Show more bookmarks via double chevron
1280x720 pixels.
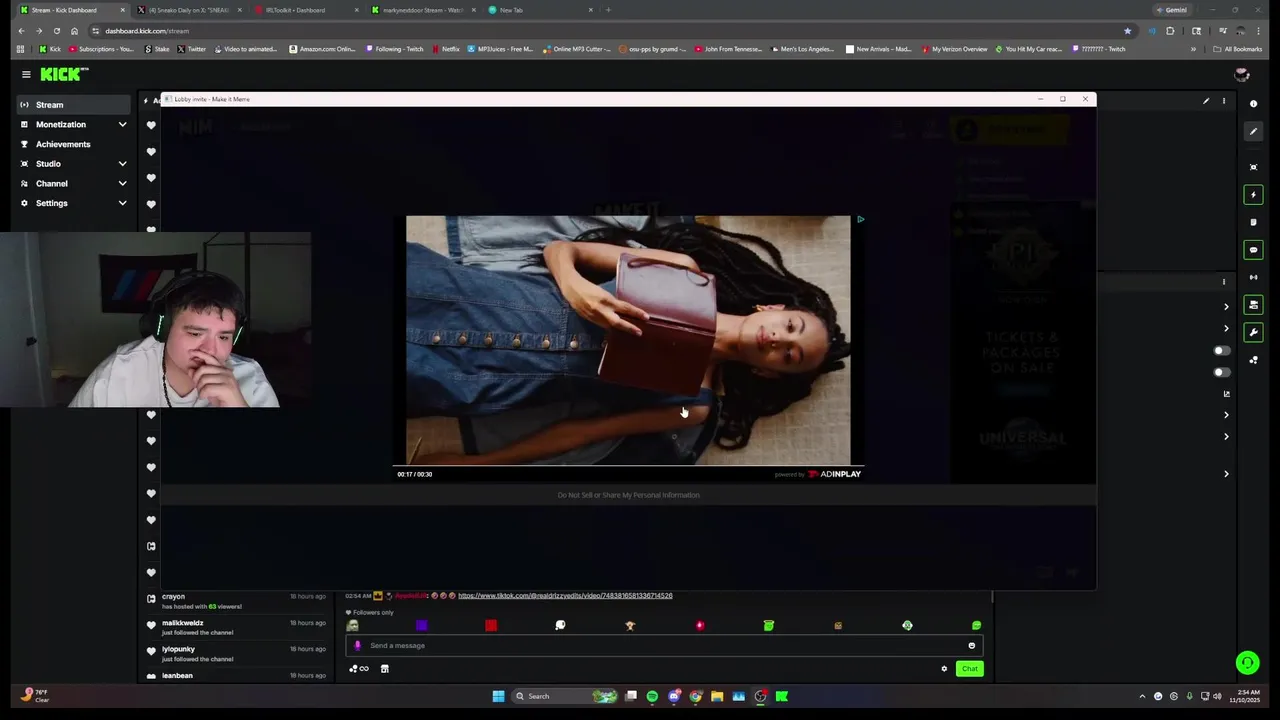pyautogui.click(x=1193, y=49)
